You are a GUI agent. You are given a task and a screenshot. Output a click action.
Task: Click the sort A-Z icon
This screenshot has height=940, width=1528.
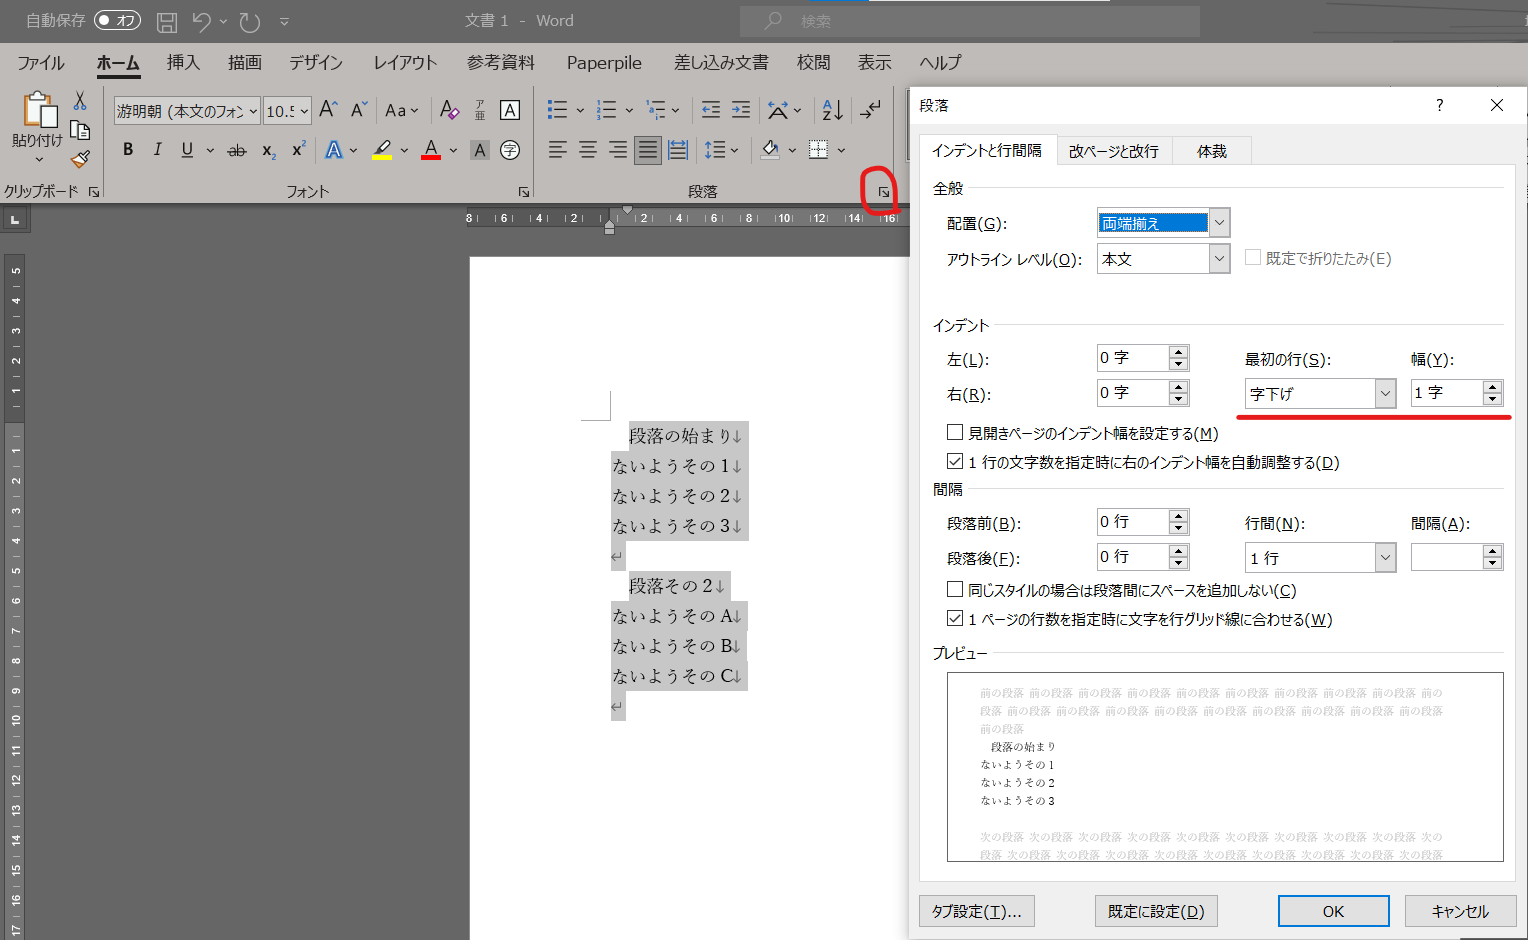[x=832, y=110]
